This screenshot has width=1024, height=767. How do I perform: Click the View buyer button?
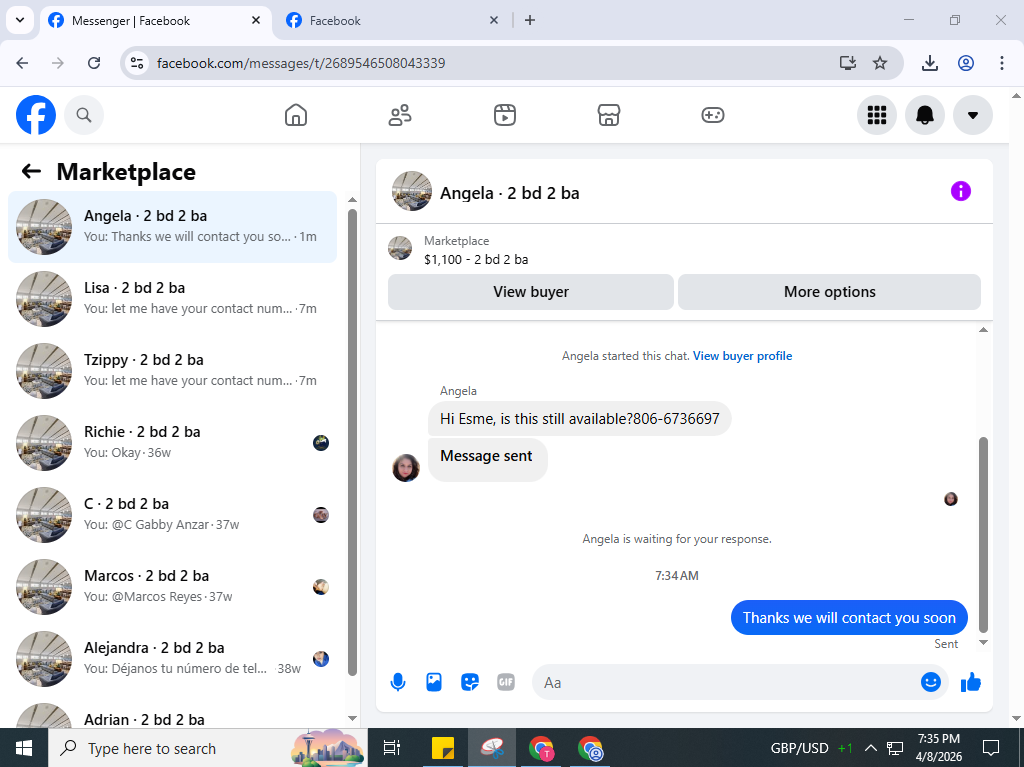[x=531, y=292]
